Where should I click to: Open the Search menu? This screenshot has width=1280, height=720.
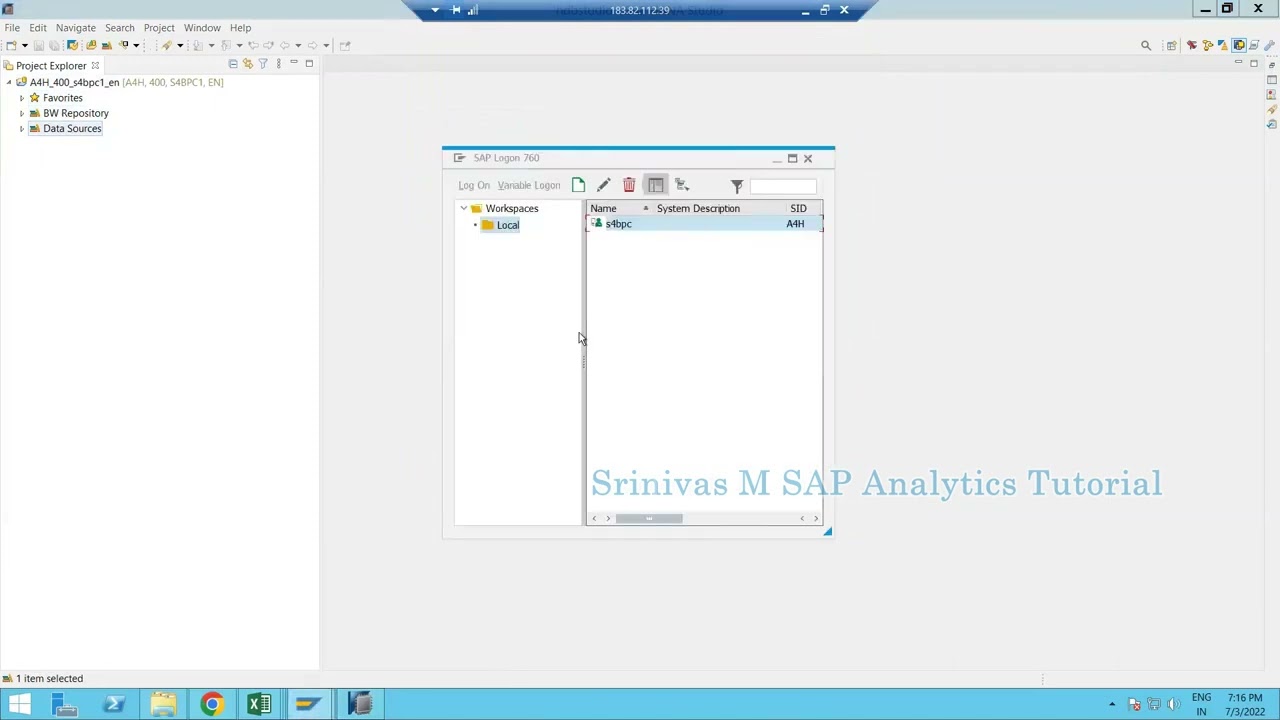click(119, 28)
